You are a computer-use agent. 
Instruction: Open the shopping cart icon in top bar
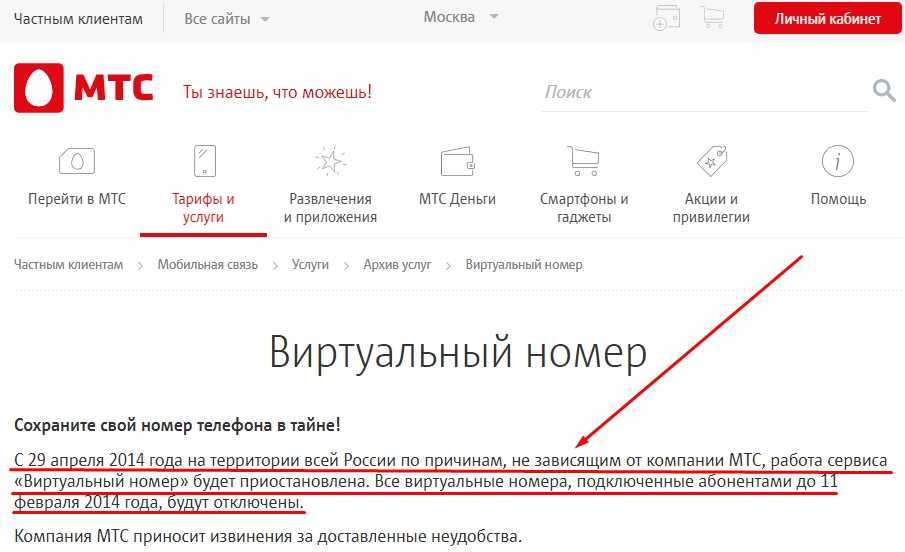point(713,17)
